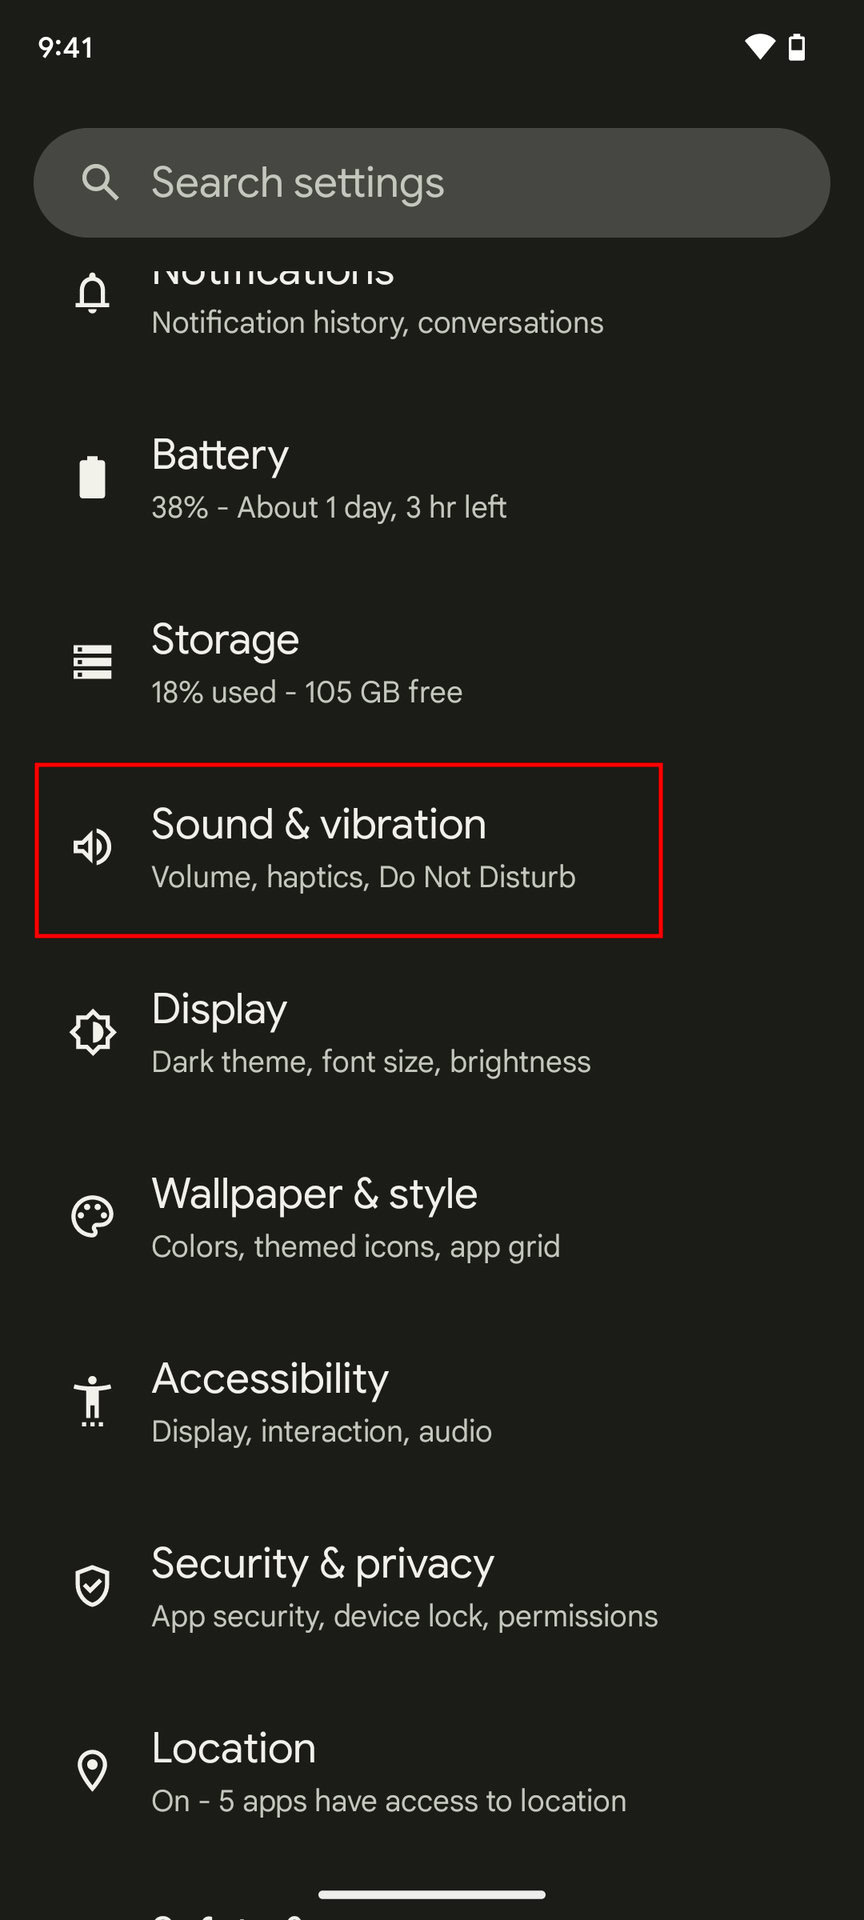This screenshot has width=864, height=1920.
Task: Tap the Battery icon
Action: 93,477
